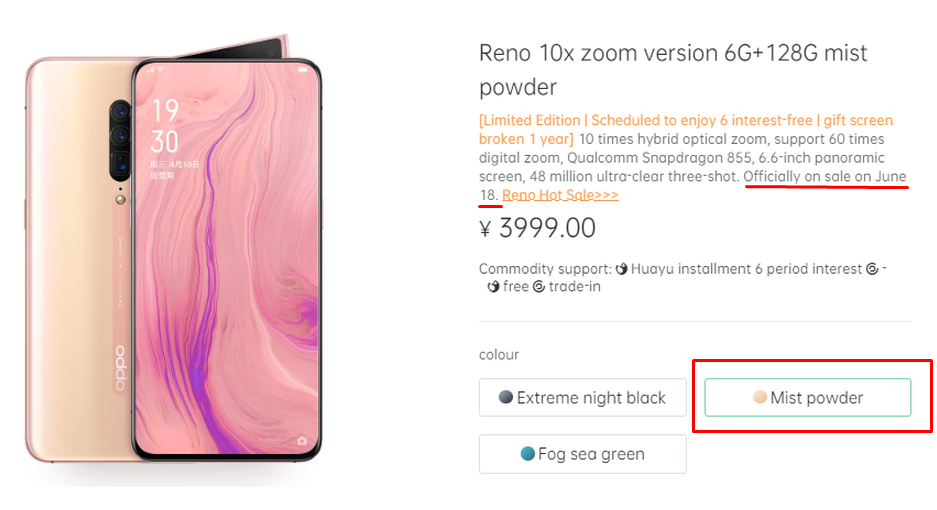Click the spiral icon after 'period interest'
937x510 pixels.
click(872, 269)
